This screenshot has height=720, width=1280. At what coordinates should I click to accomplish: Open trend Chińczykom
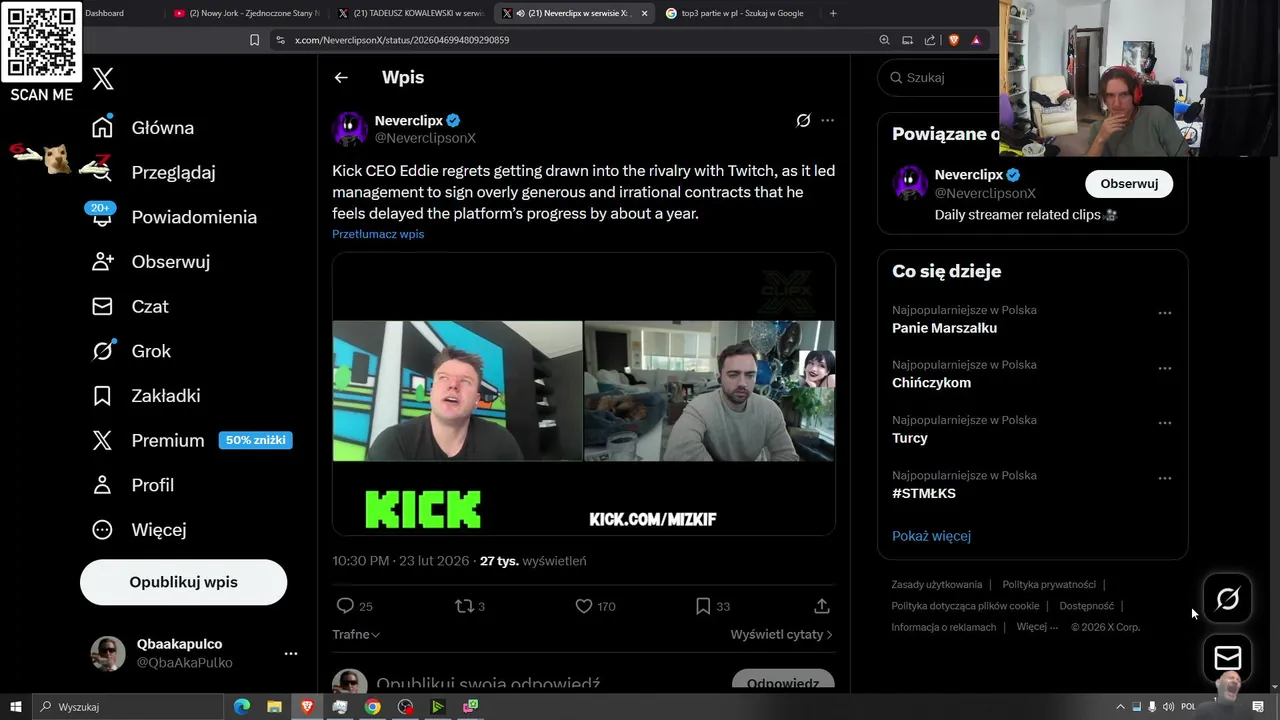[x=931, y=383]
